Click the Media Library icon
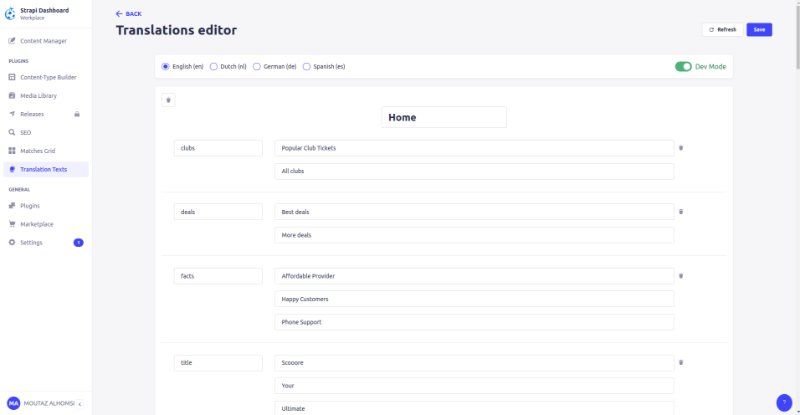Viewport: 800px width, 415px height. 12,95
